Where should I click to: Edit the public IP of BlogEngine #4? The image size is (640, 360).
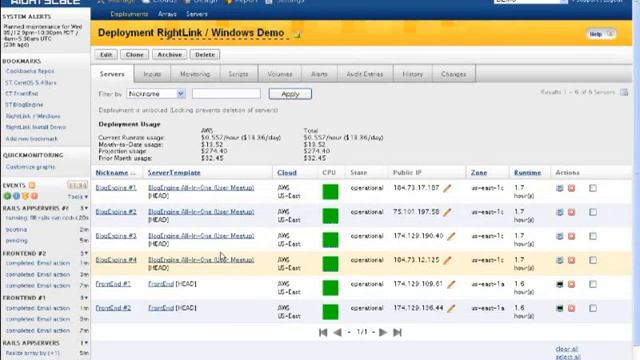tap(447, 260)
